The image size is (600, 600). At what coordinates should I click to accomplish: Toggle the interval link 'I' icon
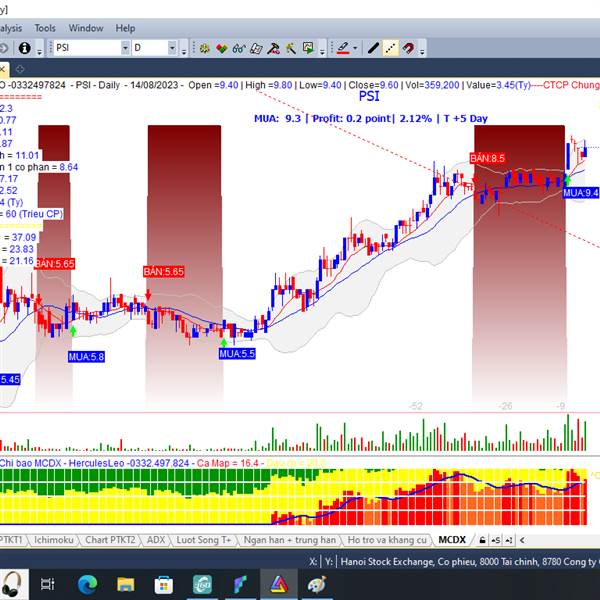pos(509,540)
